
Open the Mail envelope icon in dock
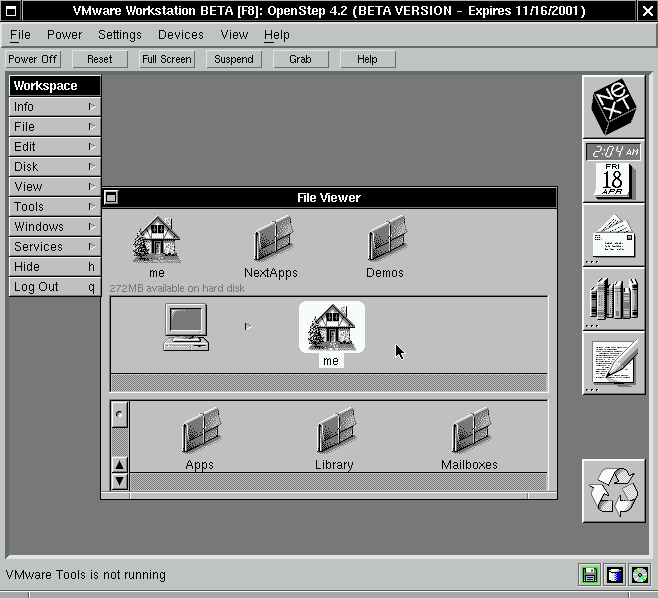click(613, 238)
